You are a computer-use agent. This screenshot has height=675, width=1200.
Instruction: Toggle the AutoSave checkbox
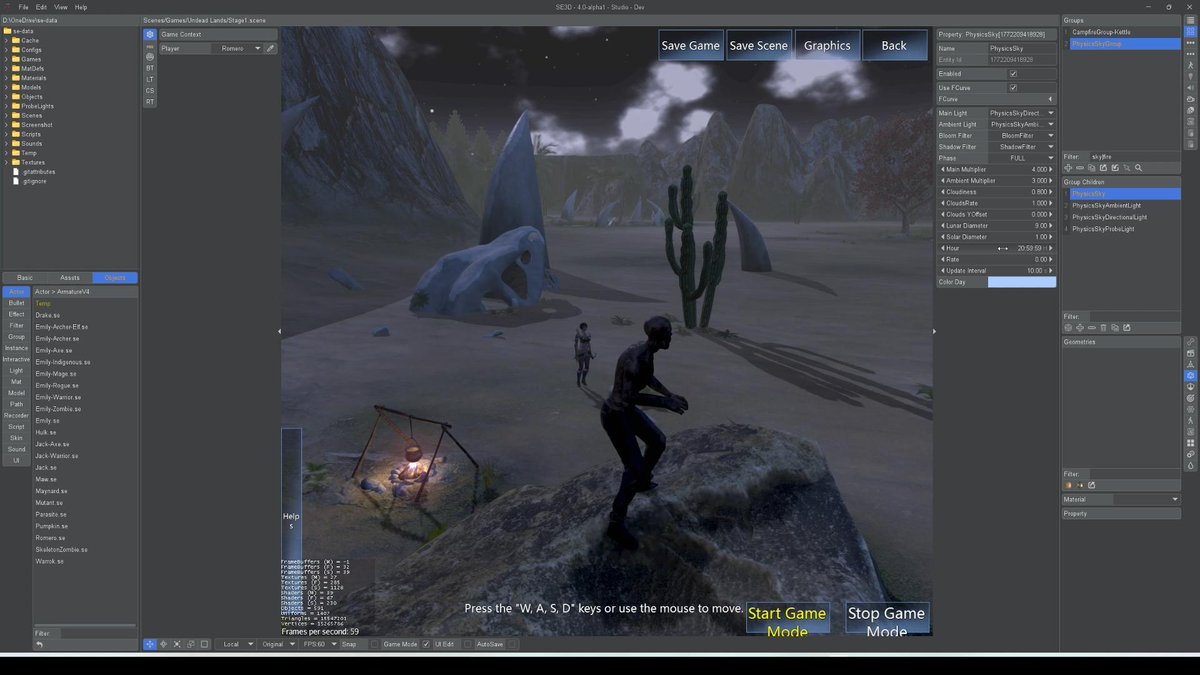(x=512, y=644)
